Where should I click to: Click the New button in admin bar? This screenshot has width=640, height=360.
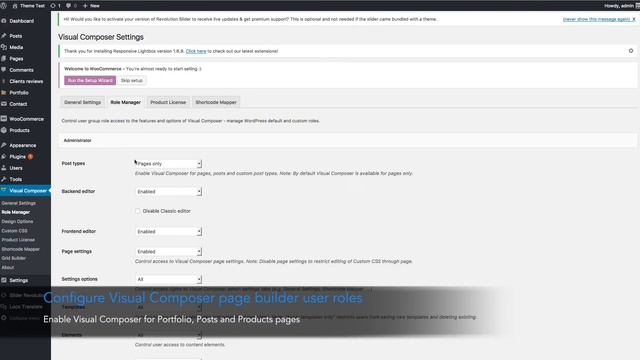[91, 6]
